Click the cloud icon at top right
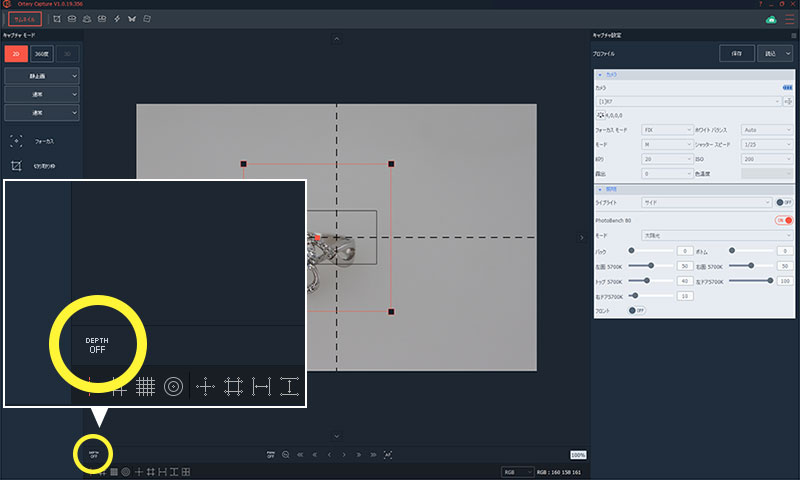The height and width of the screenshot is (480, 800). (771, 19)
